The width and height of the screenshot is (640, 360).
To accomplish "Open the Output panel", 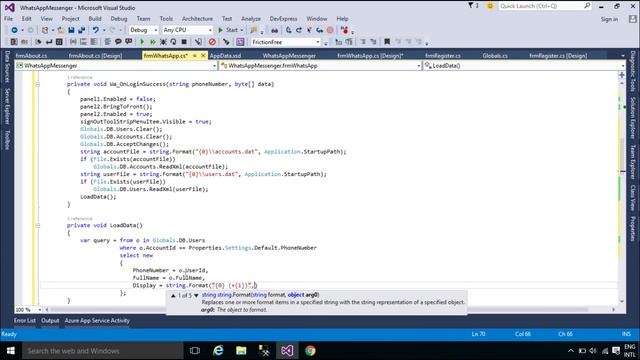I will tap(50, 321).
